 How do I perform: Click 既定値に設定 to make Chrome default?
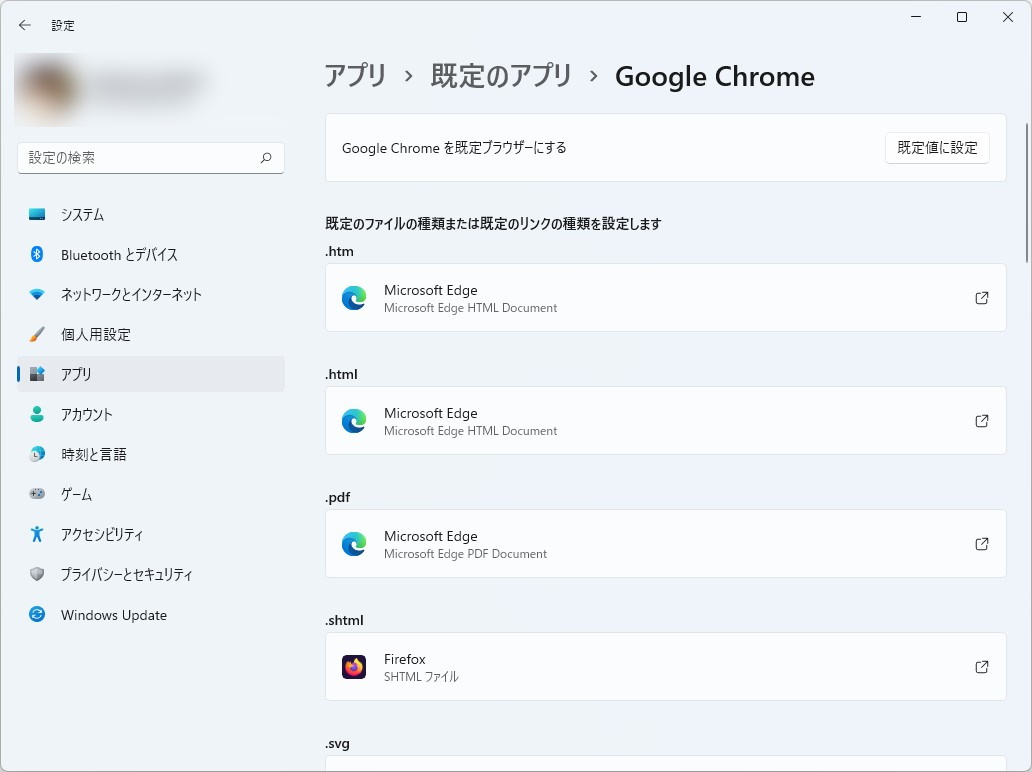(x=936, y=147)
